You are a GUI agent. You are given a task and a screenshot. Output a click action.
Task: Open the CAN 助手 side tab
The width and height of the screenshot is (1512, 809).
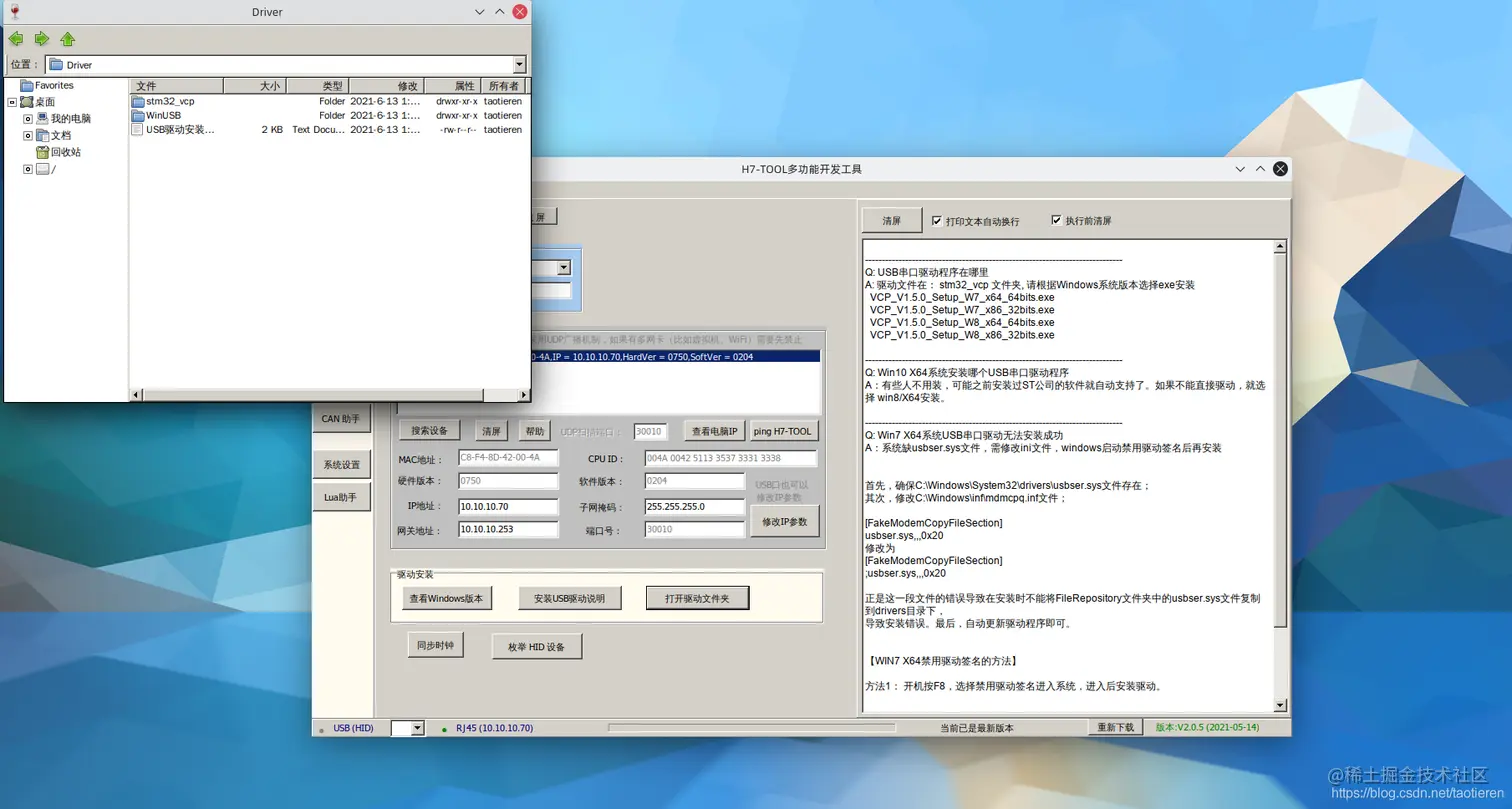click(x=340, y=419)
